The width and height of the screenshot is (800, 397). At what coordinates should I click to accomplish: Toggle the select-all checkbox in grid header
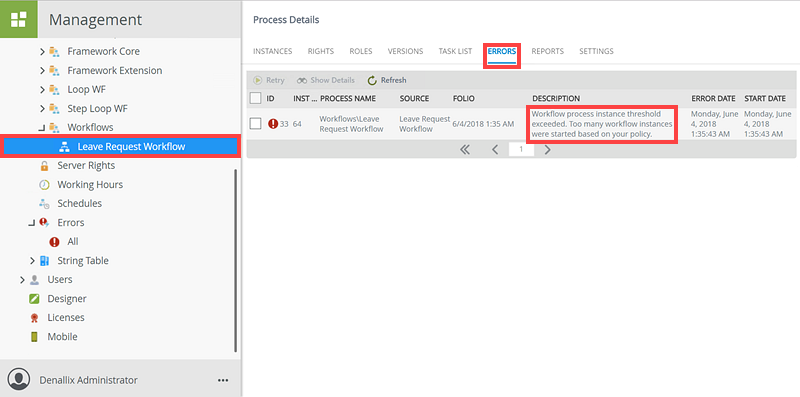click(x=256, y=98)
